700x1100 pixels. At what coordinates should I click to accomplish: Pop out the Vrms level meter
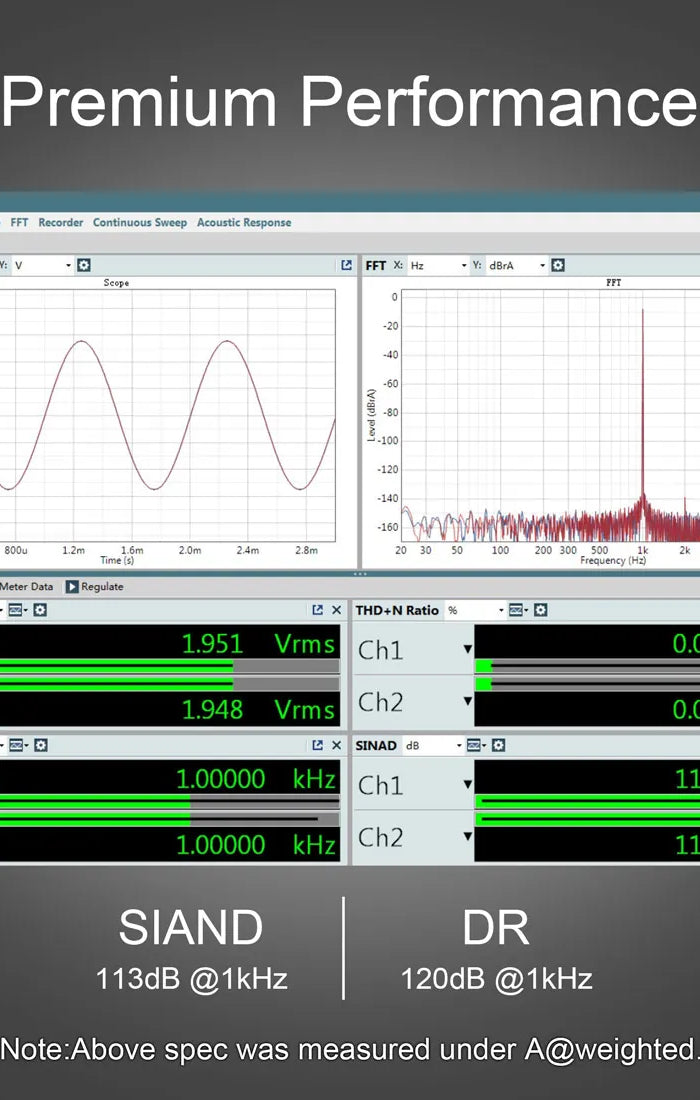tap(317, 610)
